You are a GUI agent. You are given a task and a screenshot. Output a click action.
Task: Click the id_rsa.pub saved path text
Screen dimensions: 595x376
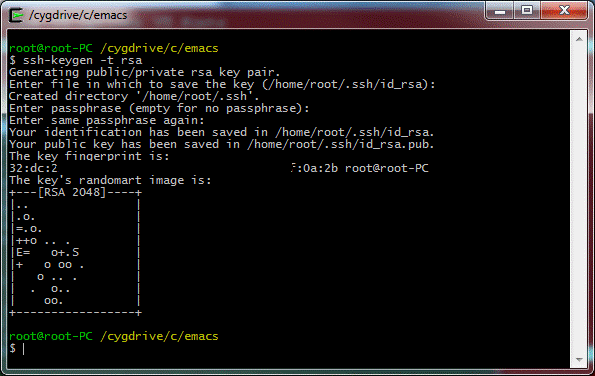tap(340, 145)
